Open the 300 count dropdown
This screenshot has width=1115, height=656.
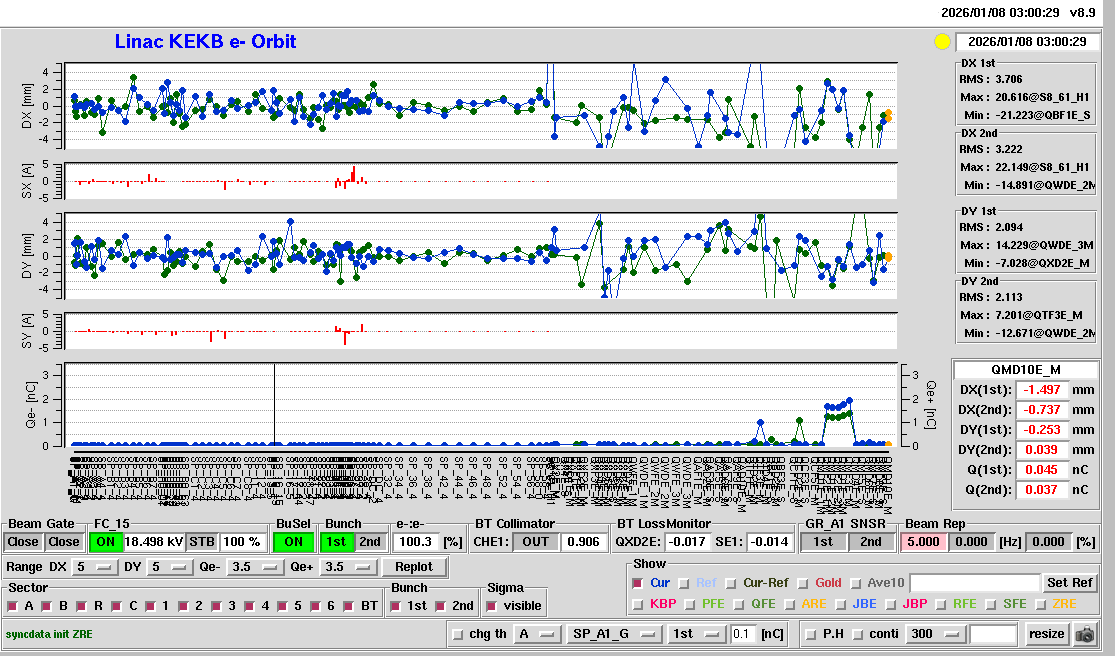934,634
